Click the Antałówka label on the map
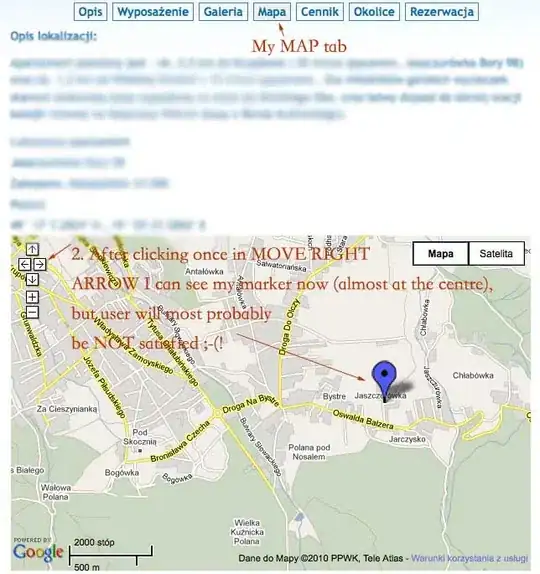The width and height of the screenshot is (540, 574). [204, 272]
